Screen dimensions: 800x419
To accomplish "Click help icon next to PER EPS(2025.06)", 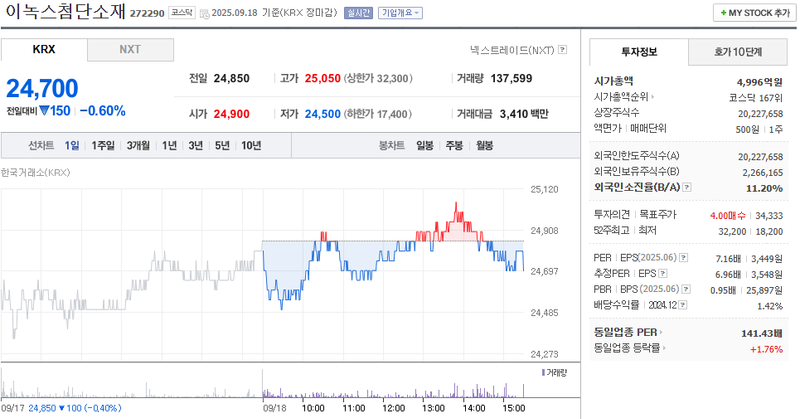I will (684, 258).
